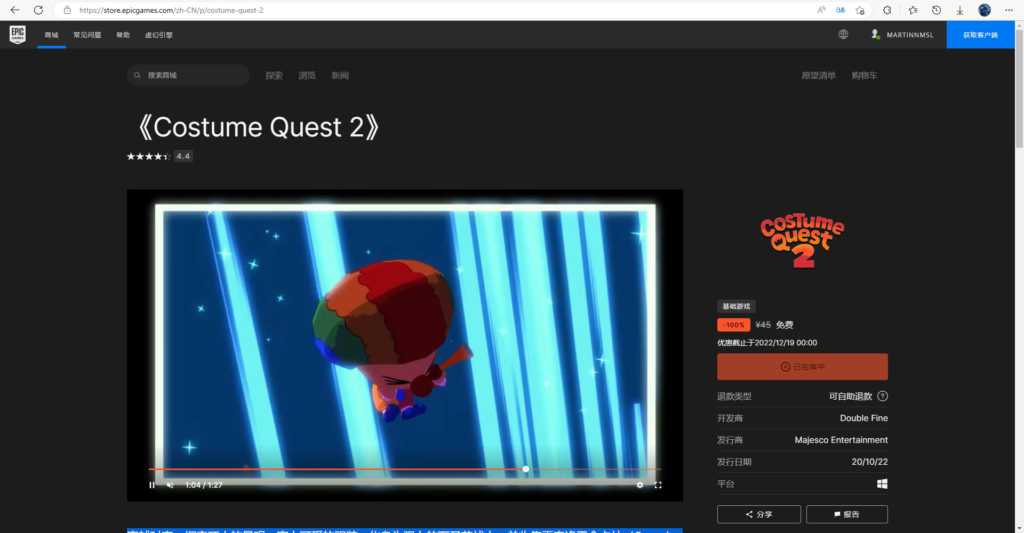1024x533 pixels.
Task: Go to the 新闻 news tab
Action: tap(340, 76)
